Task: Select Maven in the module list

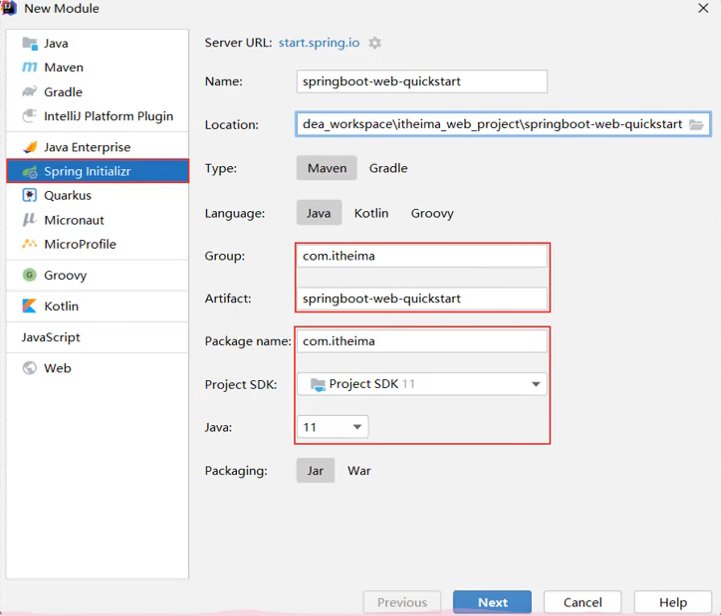Action: point(97,68)
